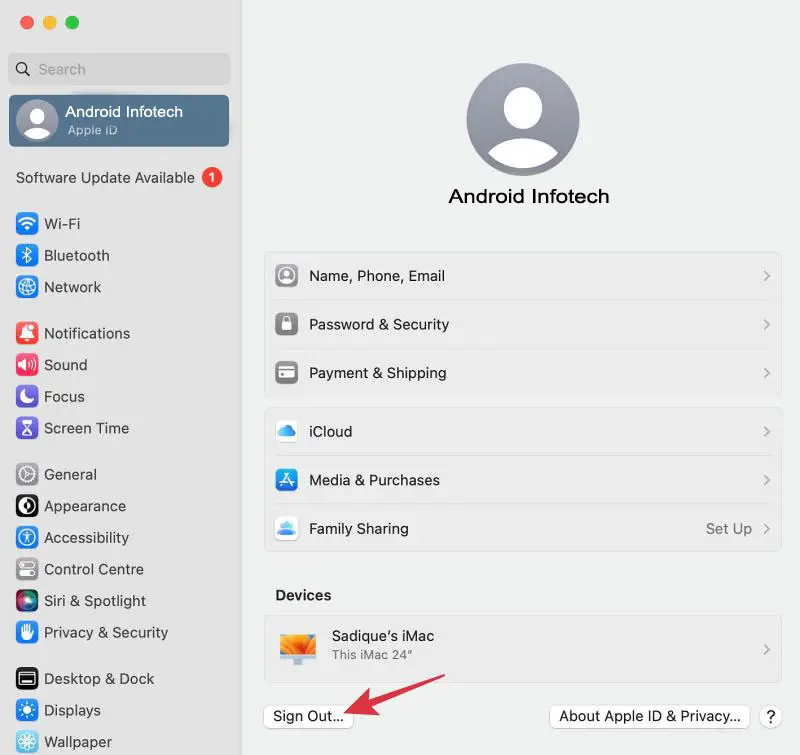Select the Focus moon icon

tap(27, 396)
